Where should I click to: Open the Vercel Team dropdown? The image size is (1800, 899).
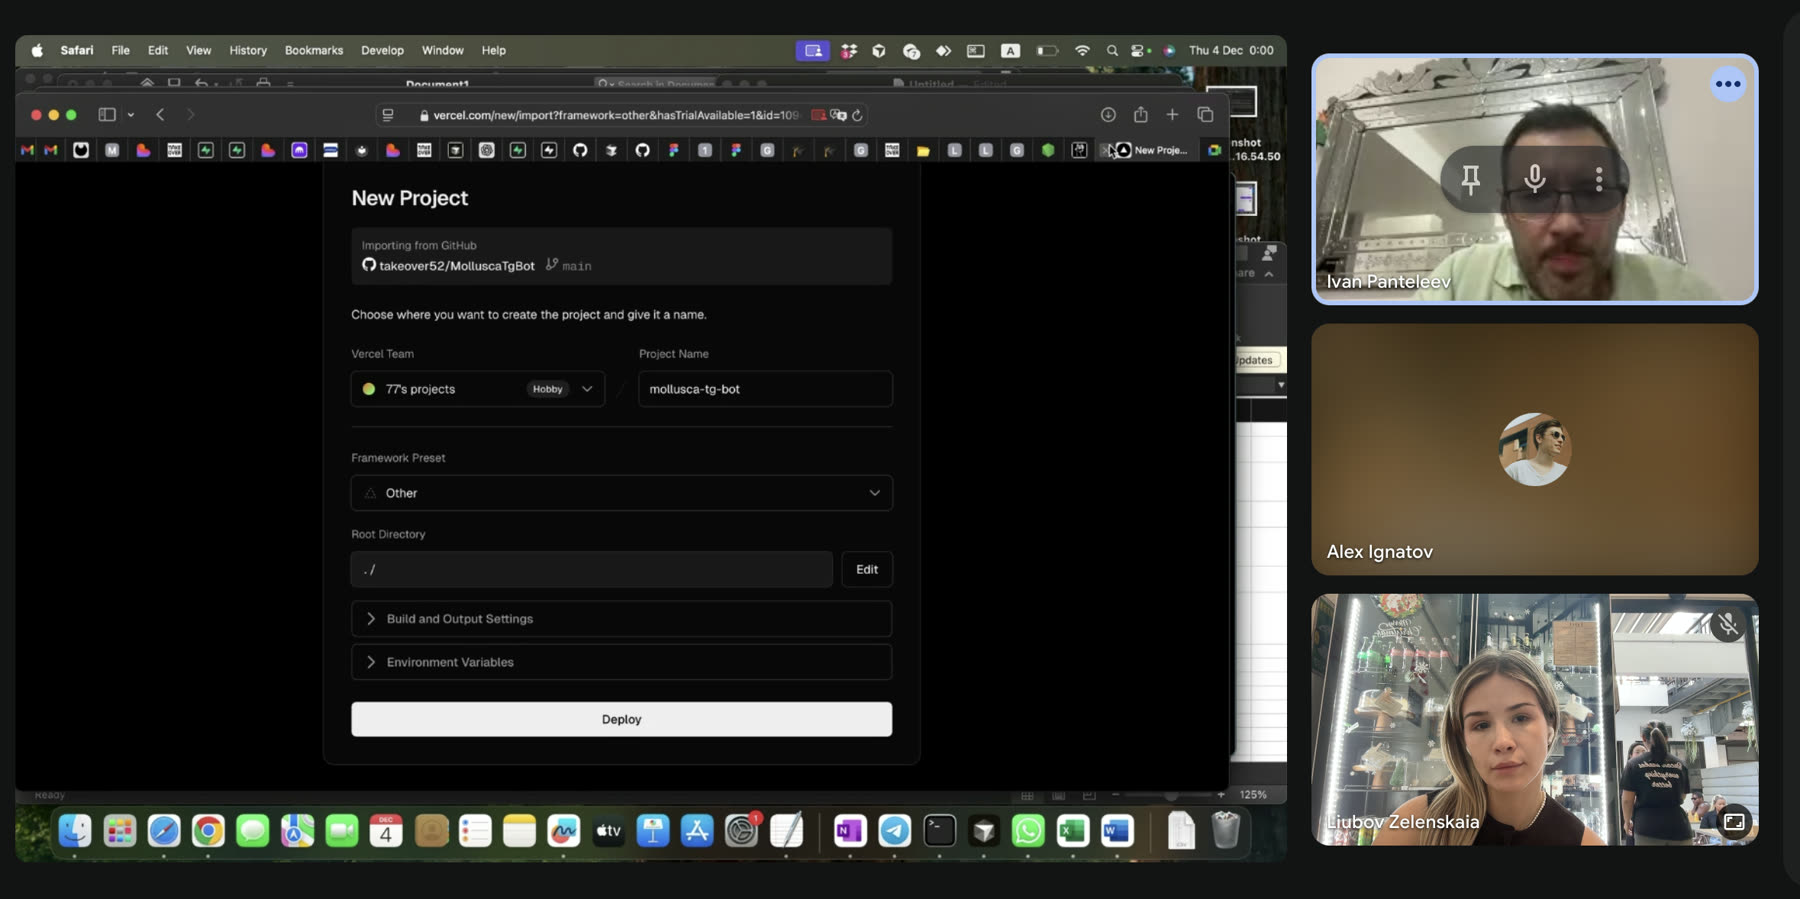click(x=478, y=389)
